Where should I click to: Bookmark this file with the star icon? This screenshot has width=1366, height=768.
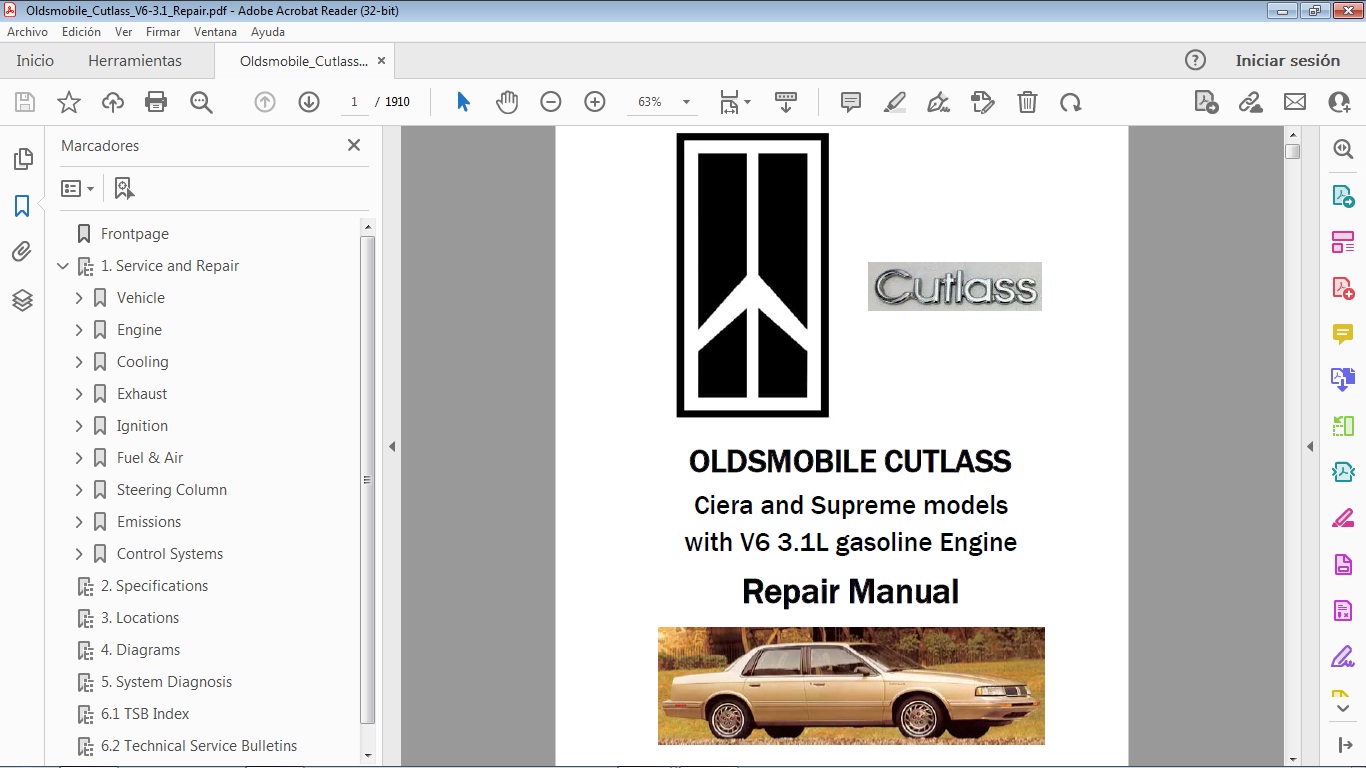pyautogui.click(x=69, y=102)
